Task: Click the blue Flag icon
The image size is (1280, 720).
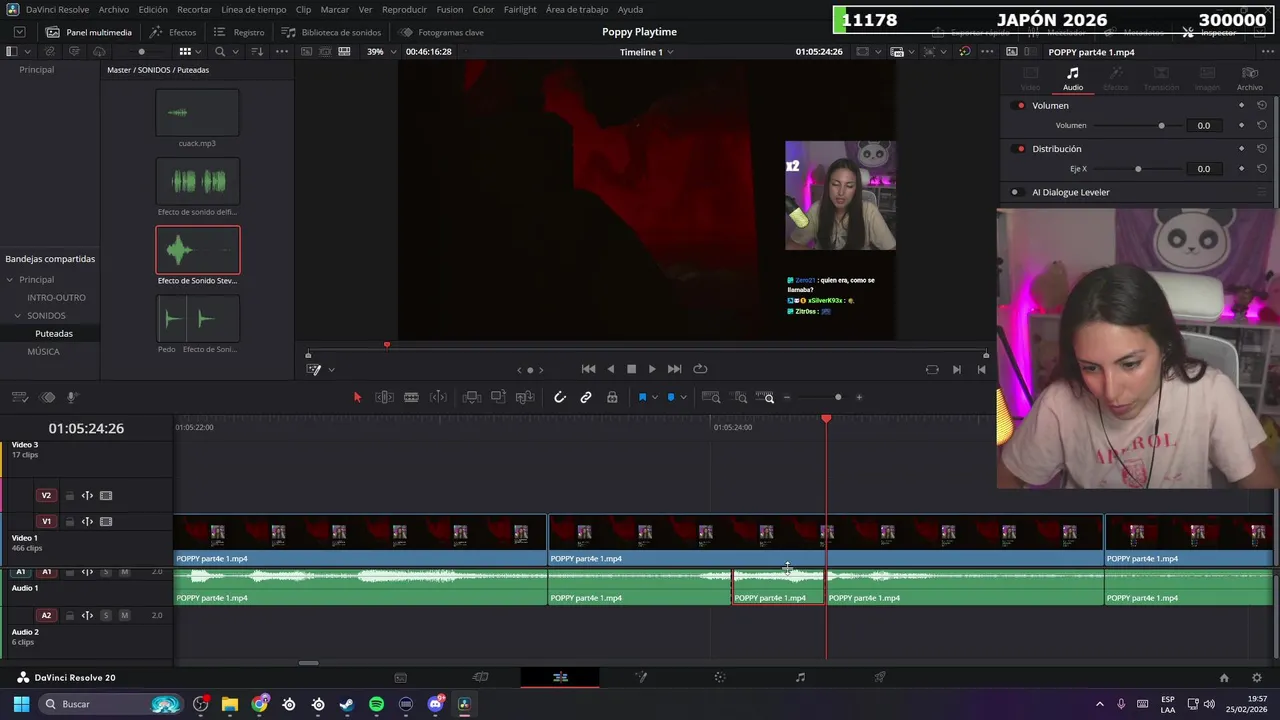Action: 642,397
